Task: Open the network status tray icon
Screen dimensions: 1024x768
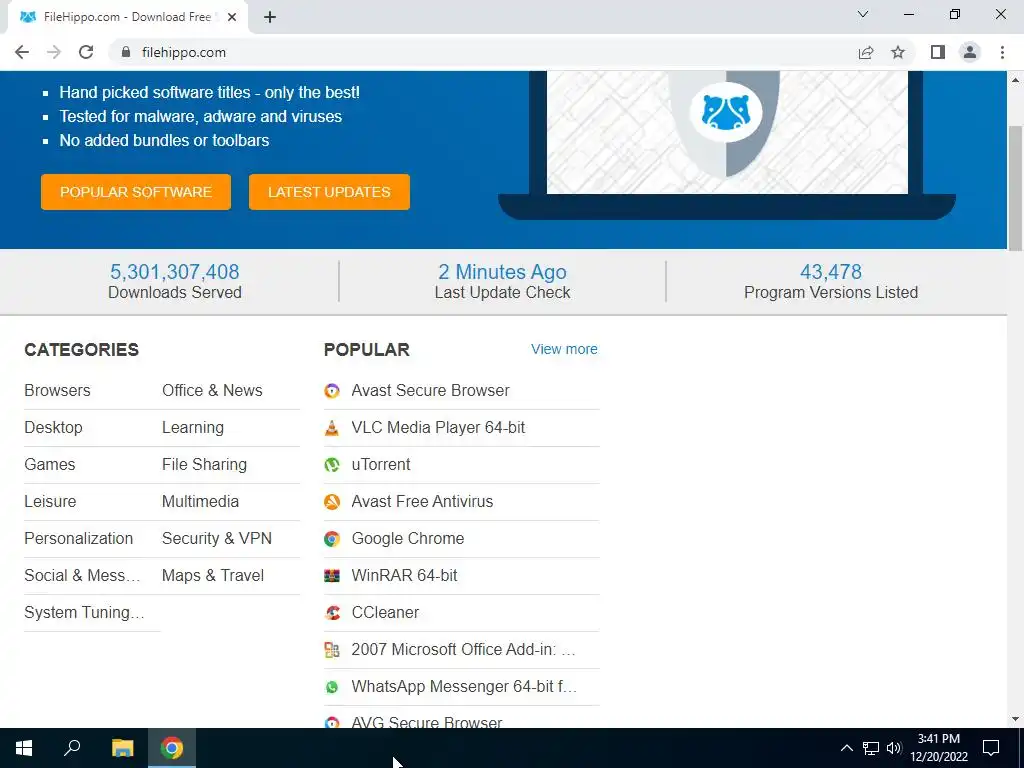Action: coord(871,748)
